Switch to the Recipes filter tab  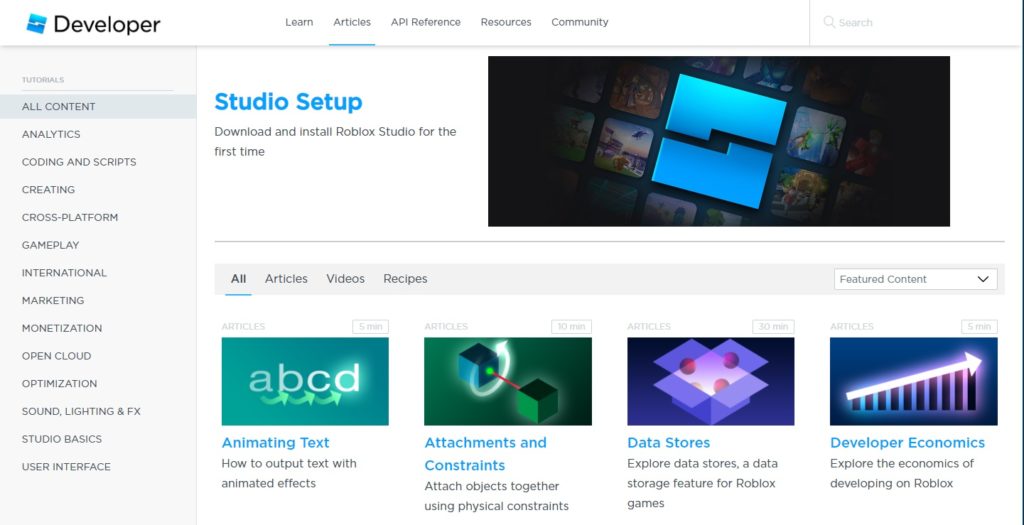(x=405, y=279)
